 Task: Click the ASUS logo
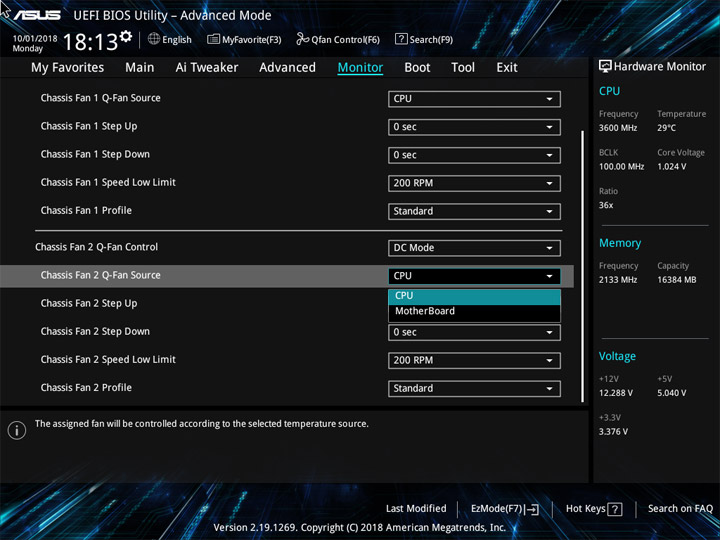[x=37, y=15]
